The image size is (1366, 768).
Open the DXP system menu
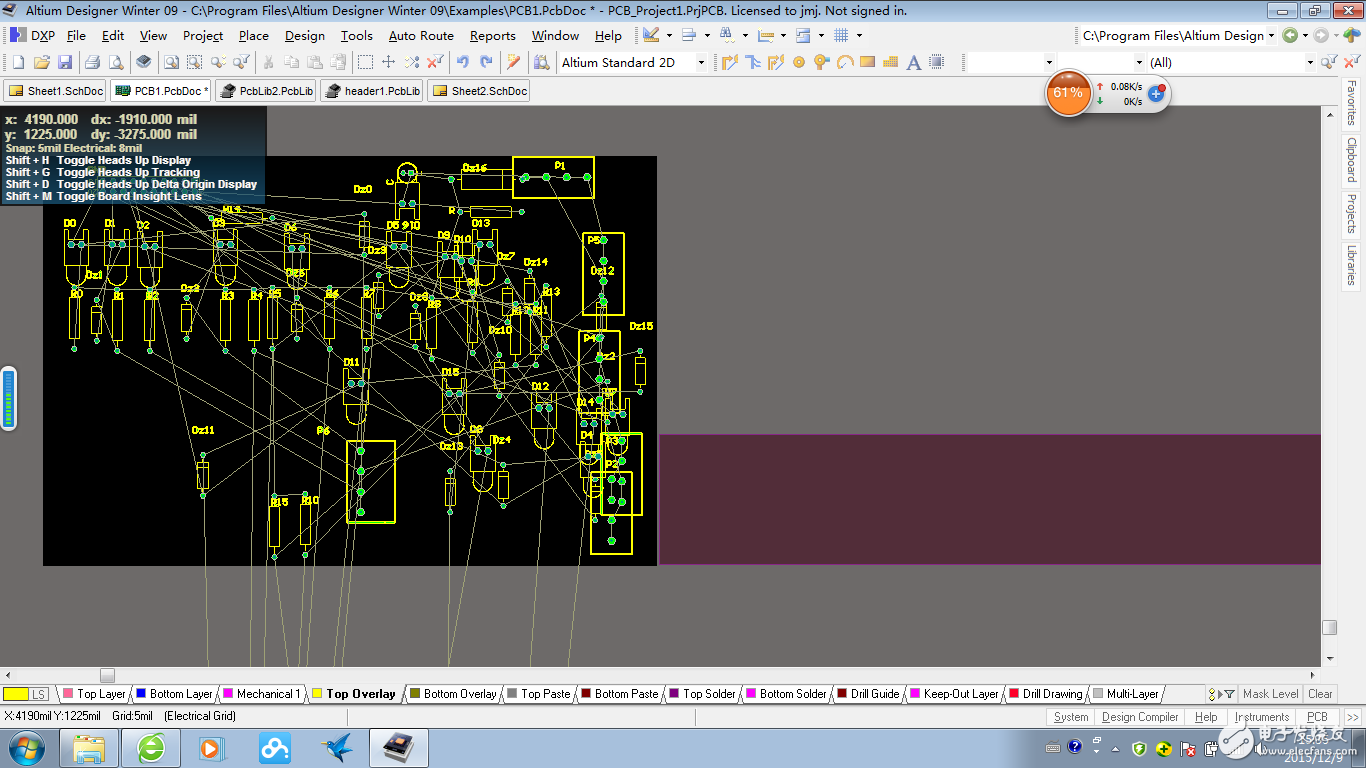coord(33,35)
